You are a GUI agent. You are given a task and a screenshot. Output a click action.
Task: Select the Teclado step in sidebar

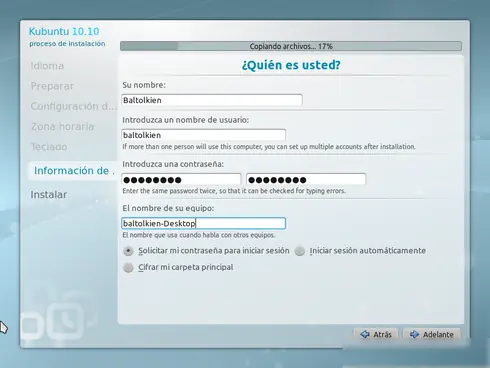(x=49, y=147)
